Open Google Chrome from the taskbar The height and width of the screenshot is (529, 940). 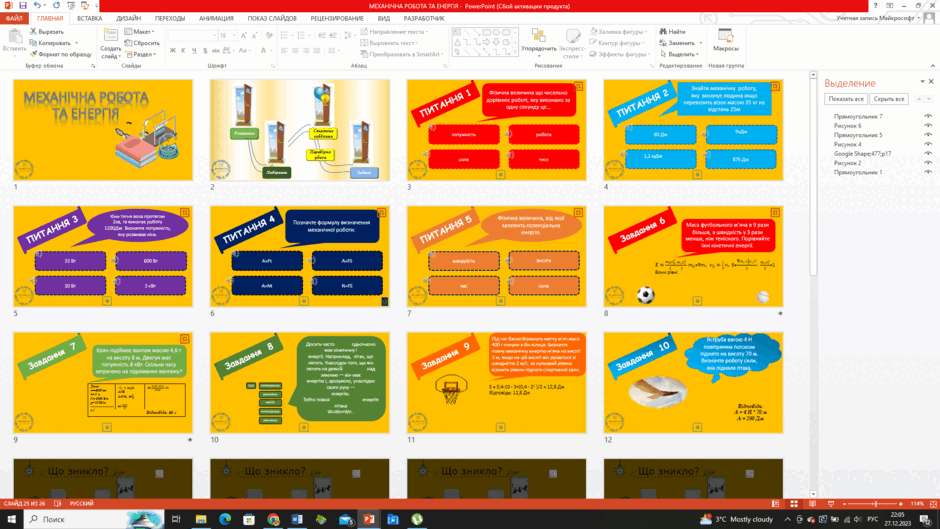click(x=273, y=519)
